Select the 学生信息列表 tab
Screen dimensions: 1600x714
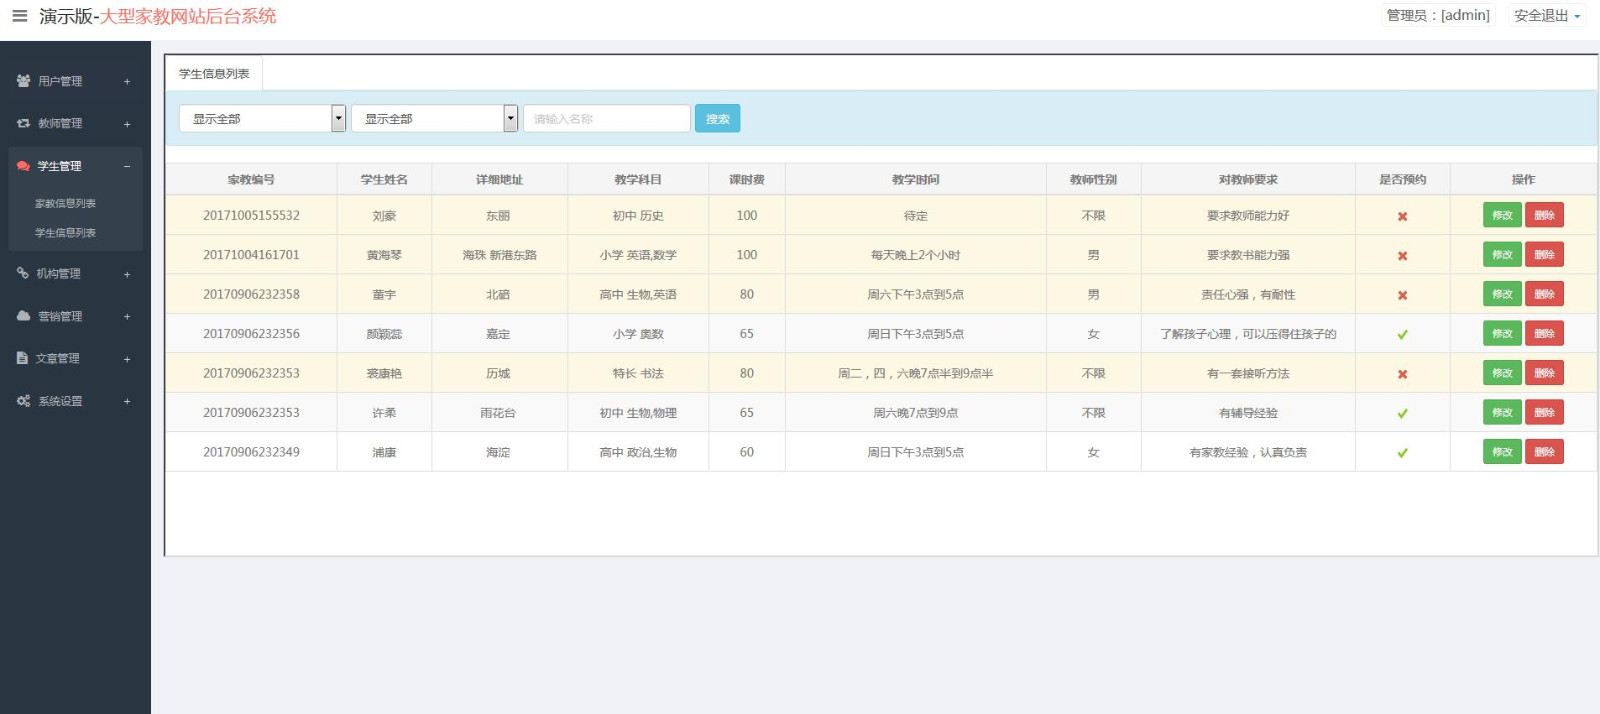pyautogui.click(x=214, y=73)
